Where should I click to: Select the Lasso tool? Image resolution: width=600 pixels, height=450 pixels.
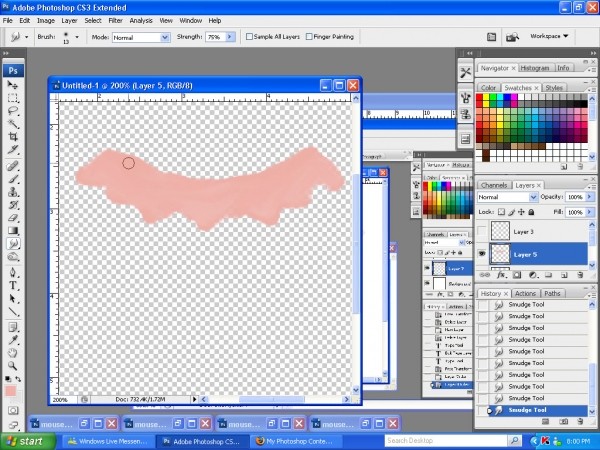point(13,111)
